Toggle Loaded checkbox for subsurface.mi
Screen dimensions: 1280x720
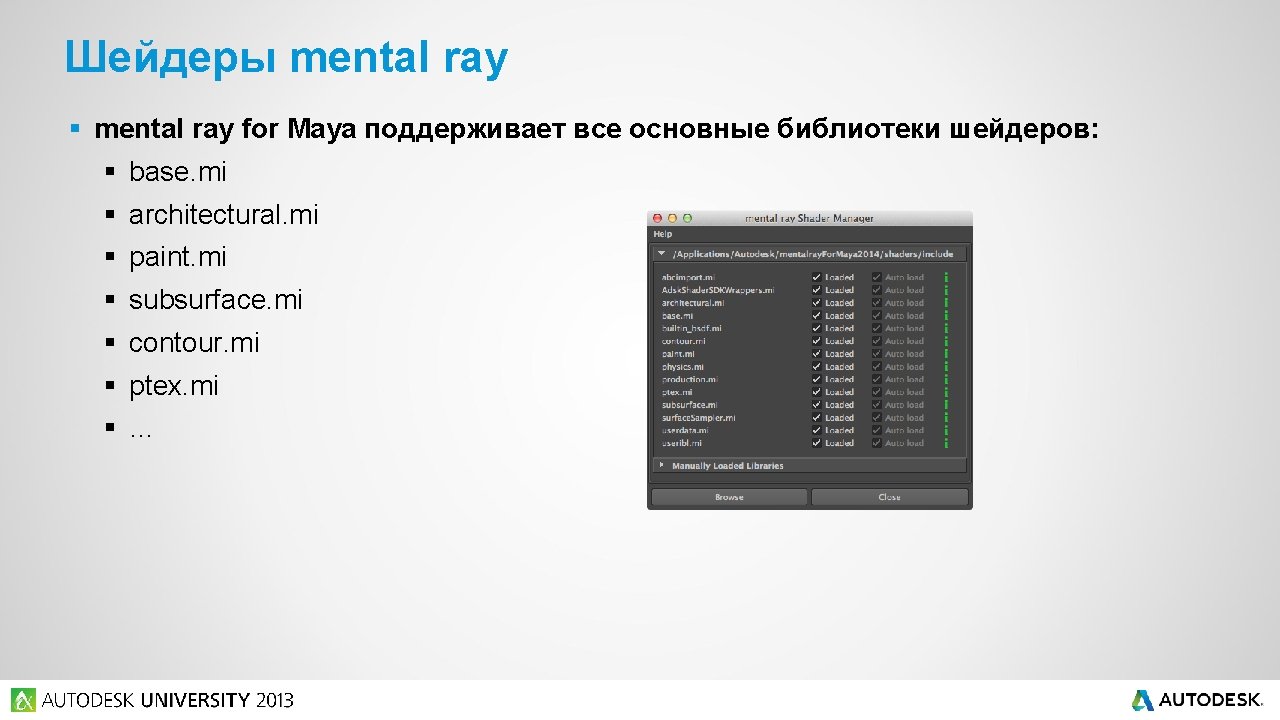coord(817,405)
